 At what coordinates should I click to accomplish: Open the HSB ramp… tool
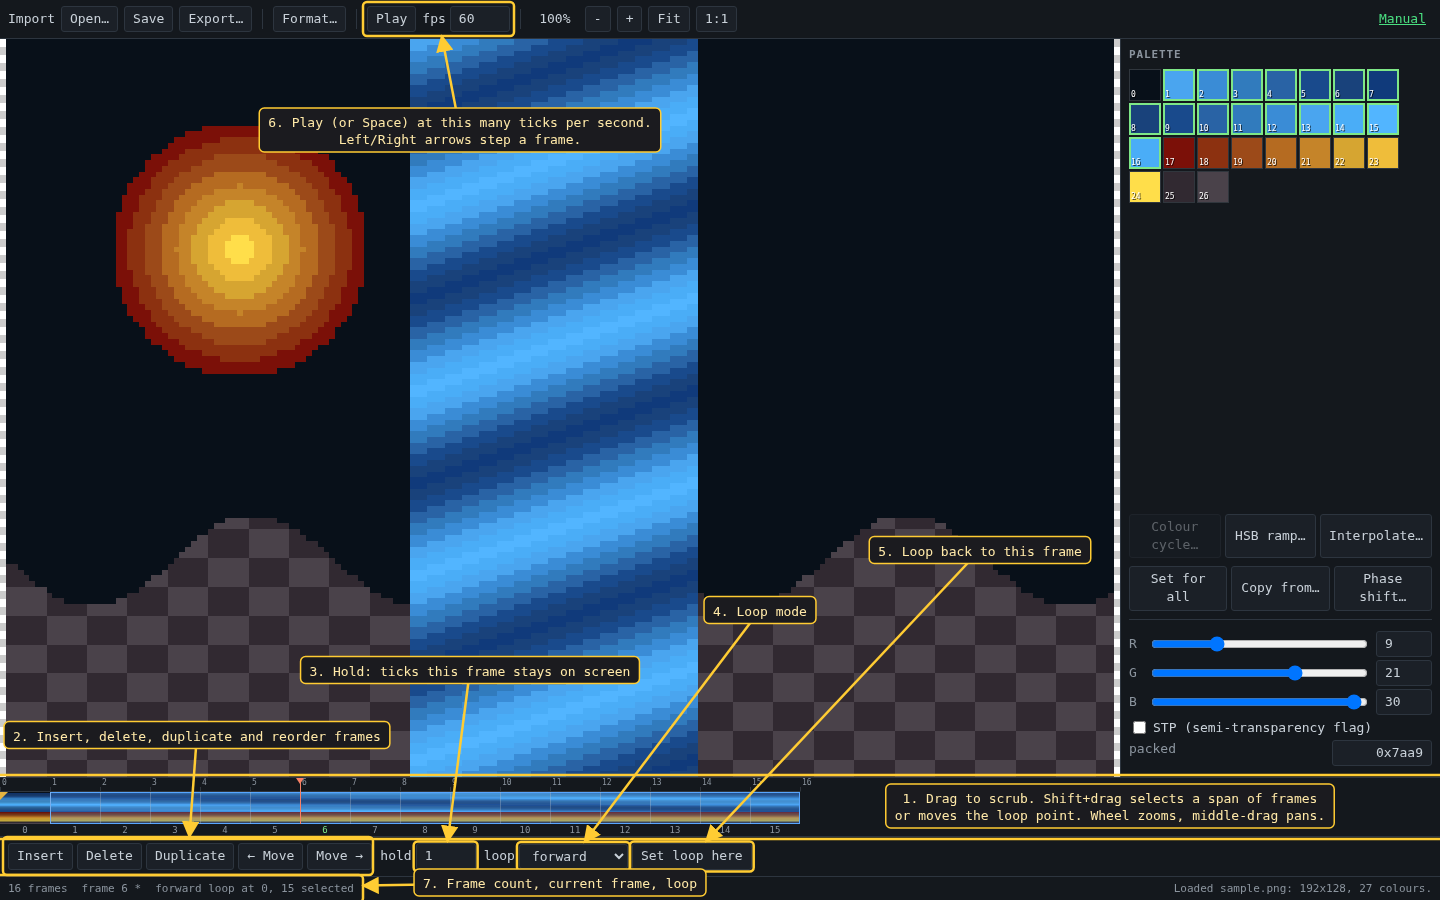(1270, 536)
